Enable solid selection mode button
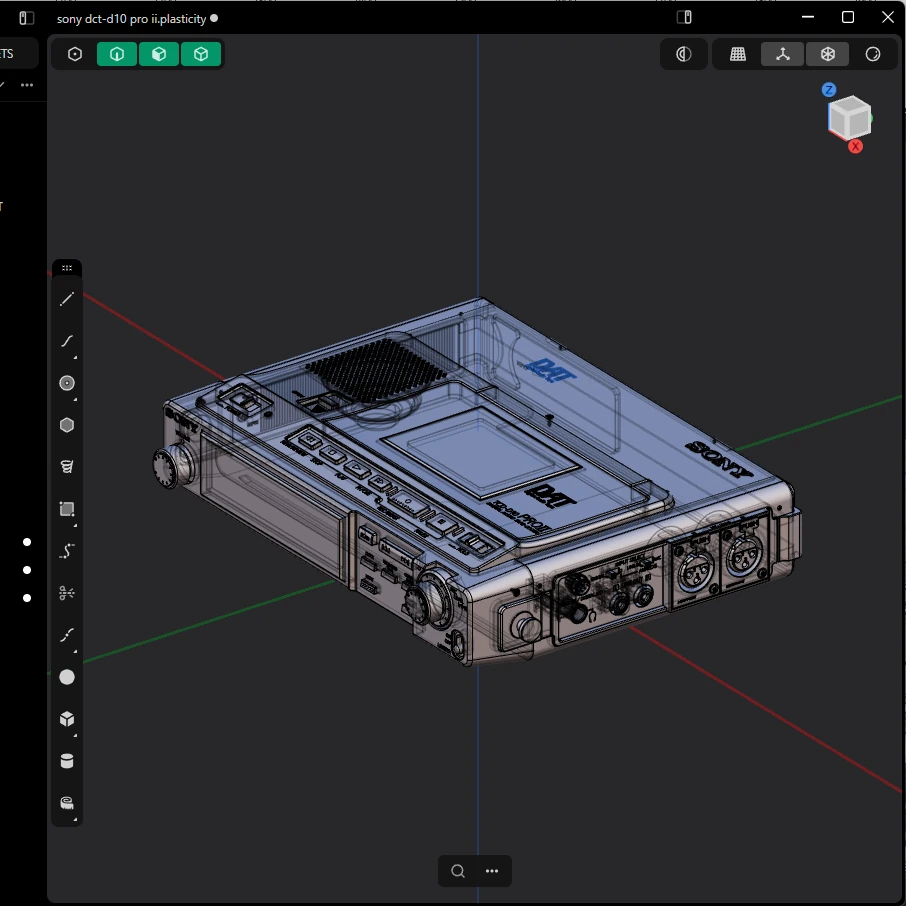 pos(201,54)
